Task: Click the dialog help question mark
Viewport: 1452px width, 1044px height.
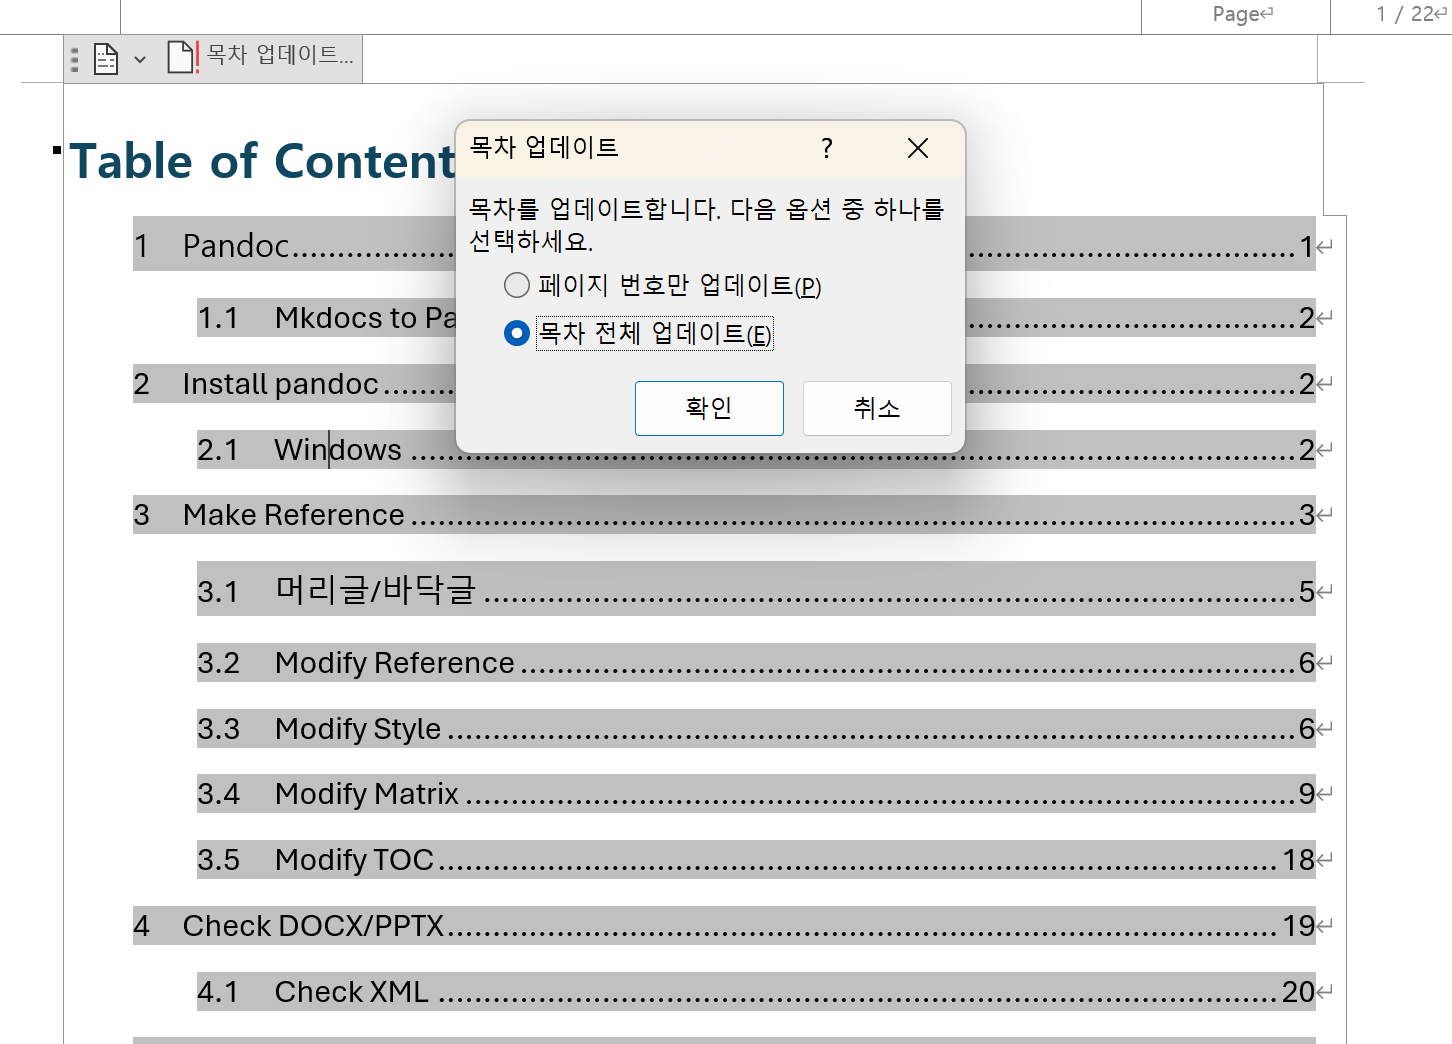Action: point(826,149)
